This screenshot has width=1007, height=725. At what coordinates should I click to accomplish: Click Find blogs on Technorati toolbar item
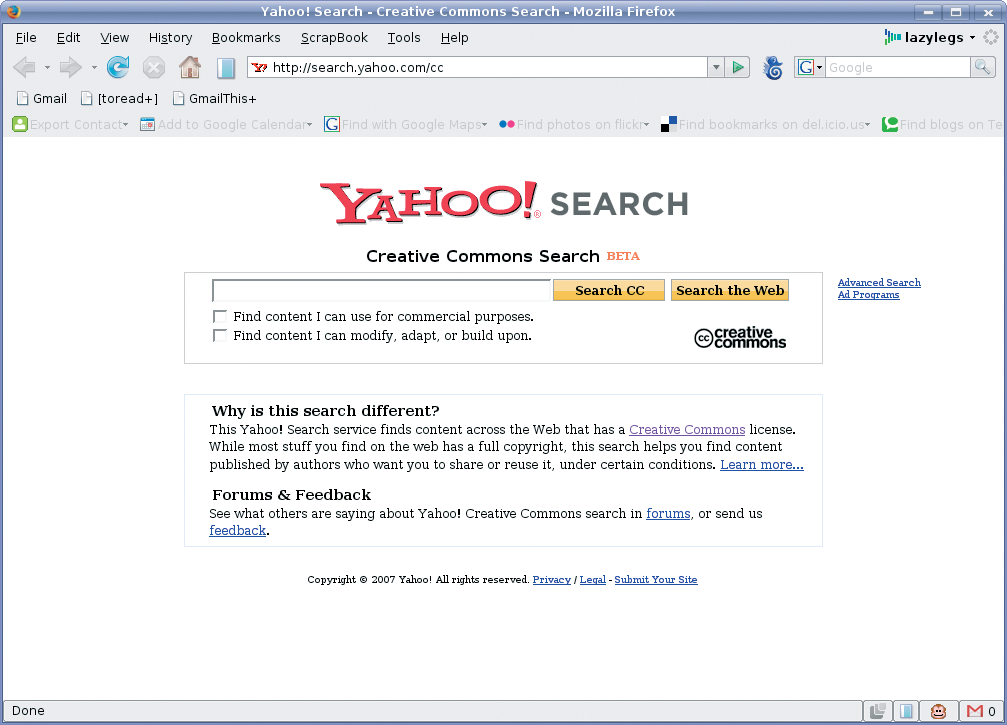pyautogui.click(x=943, y=125)
